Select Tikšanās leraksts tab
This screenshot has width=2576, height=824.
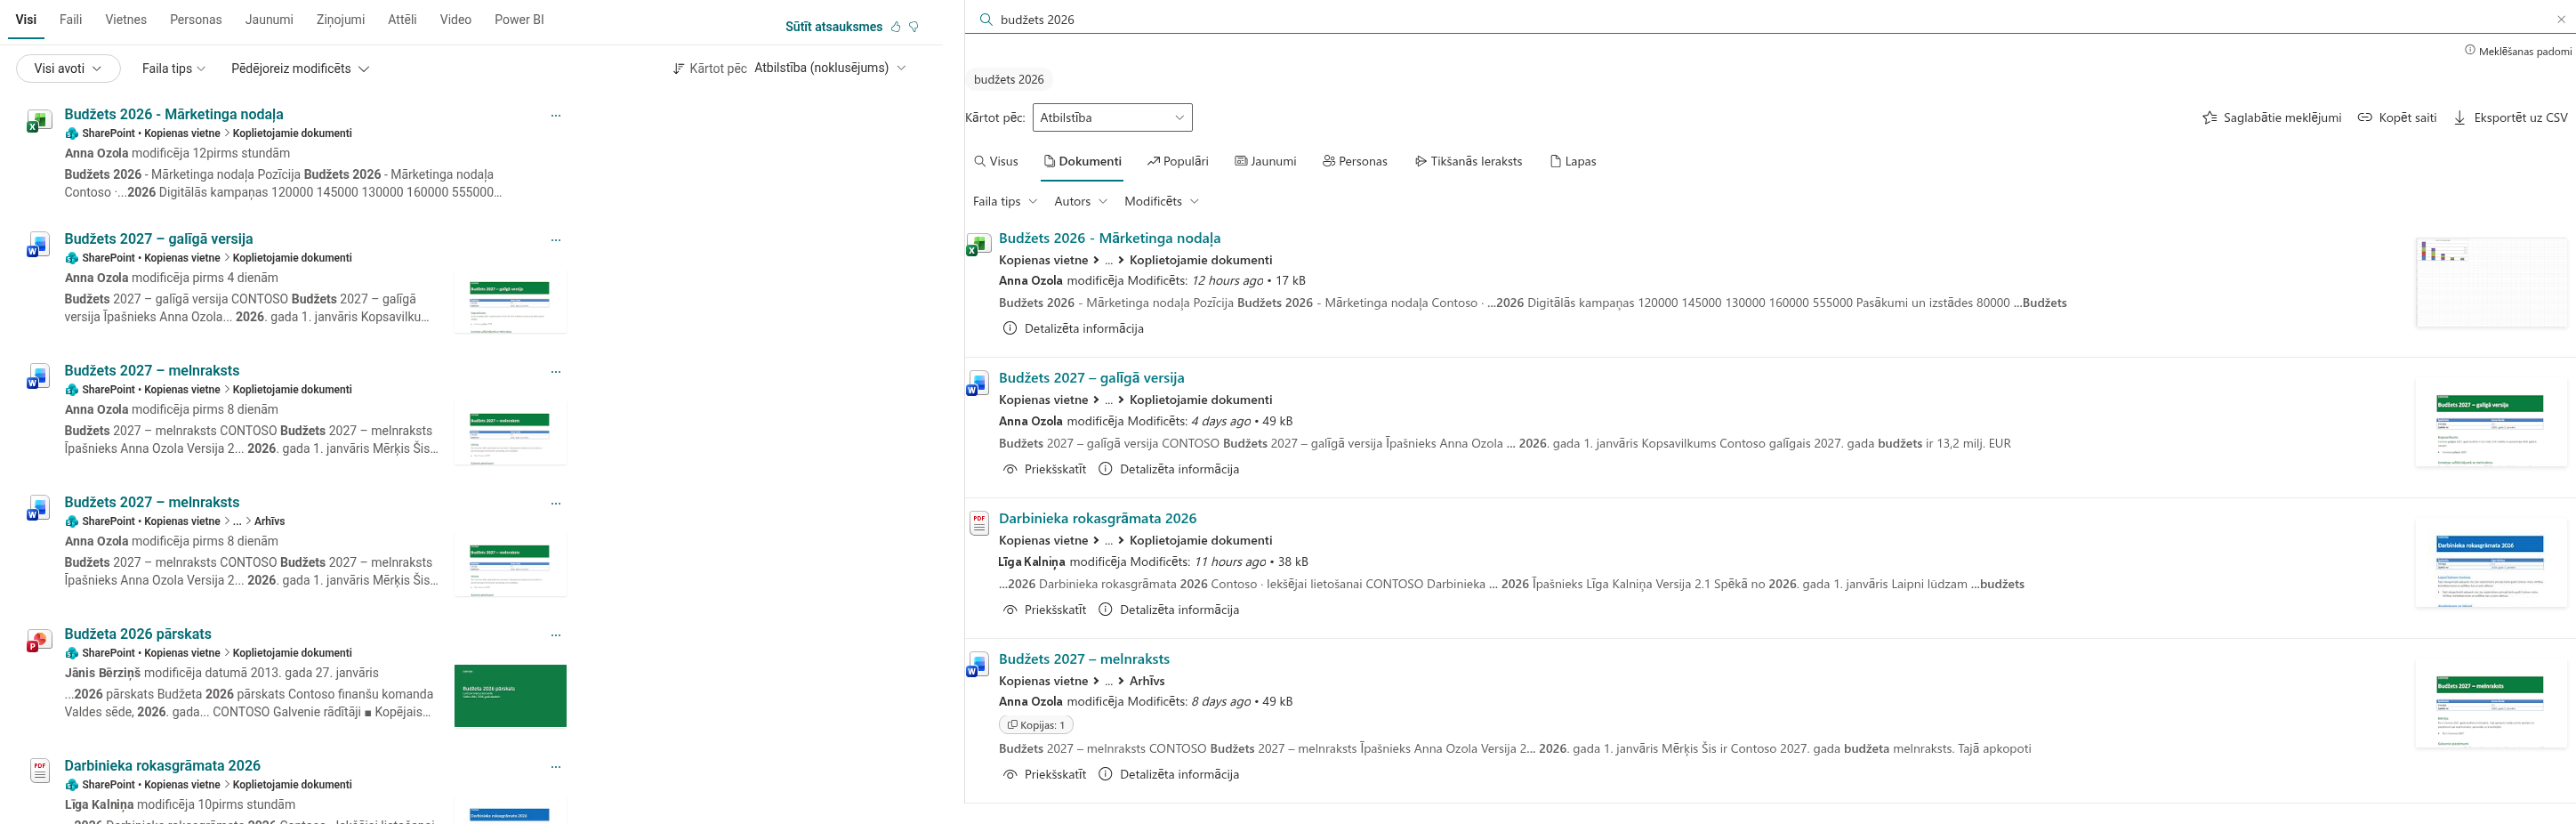pos(1468,161)
